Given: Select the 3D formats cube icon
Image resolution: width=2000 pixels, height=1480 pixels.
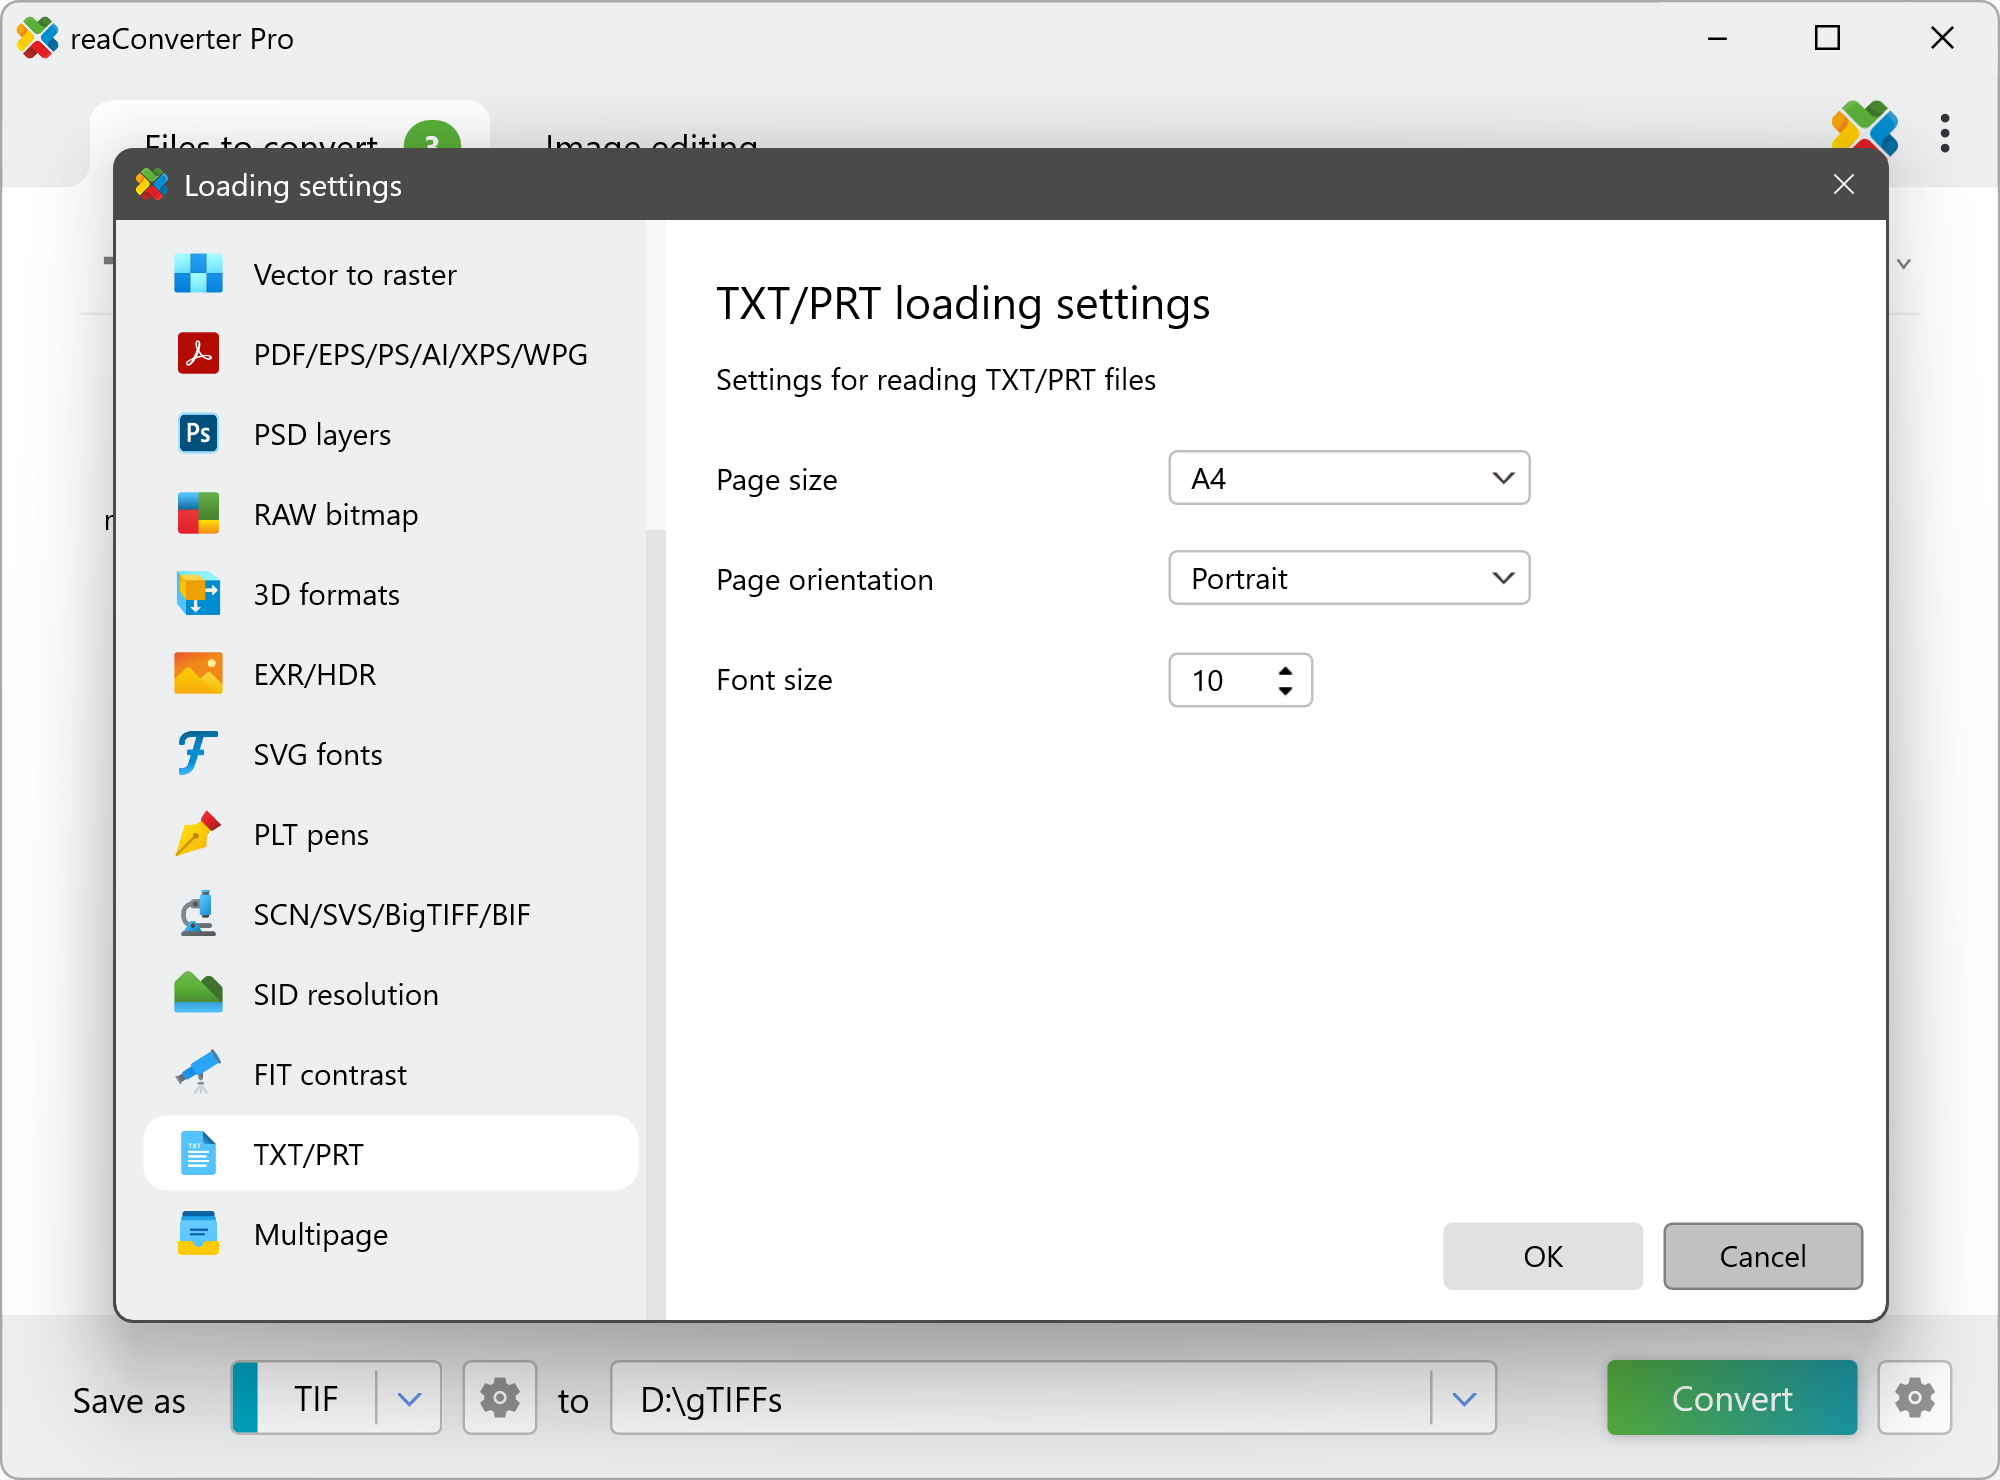Looking at the screenshot, I should pyautogui.click(x=198, y=594).
